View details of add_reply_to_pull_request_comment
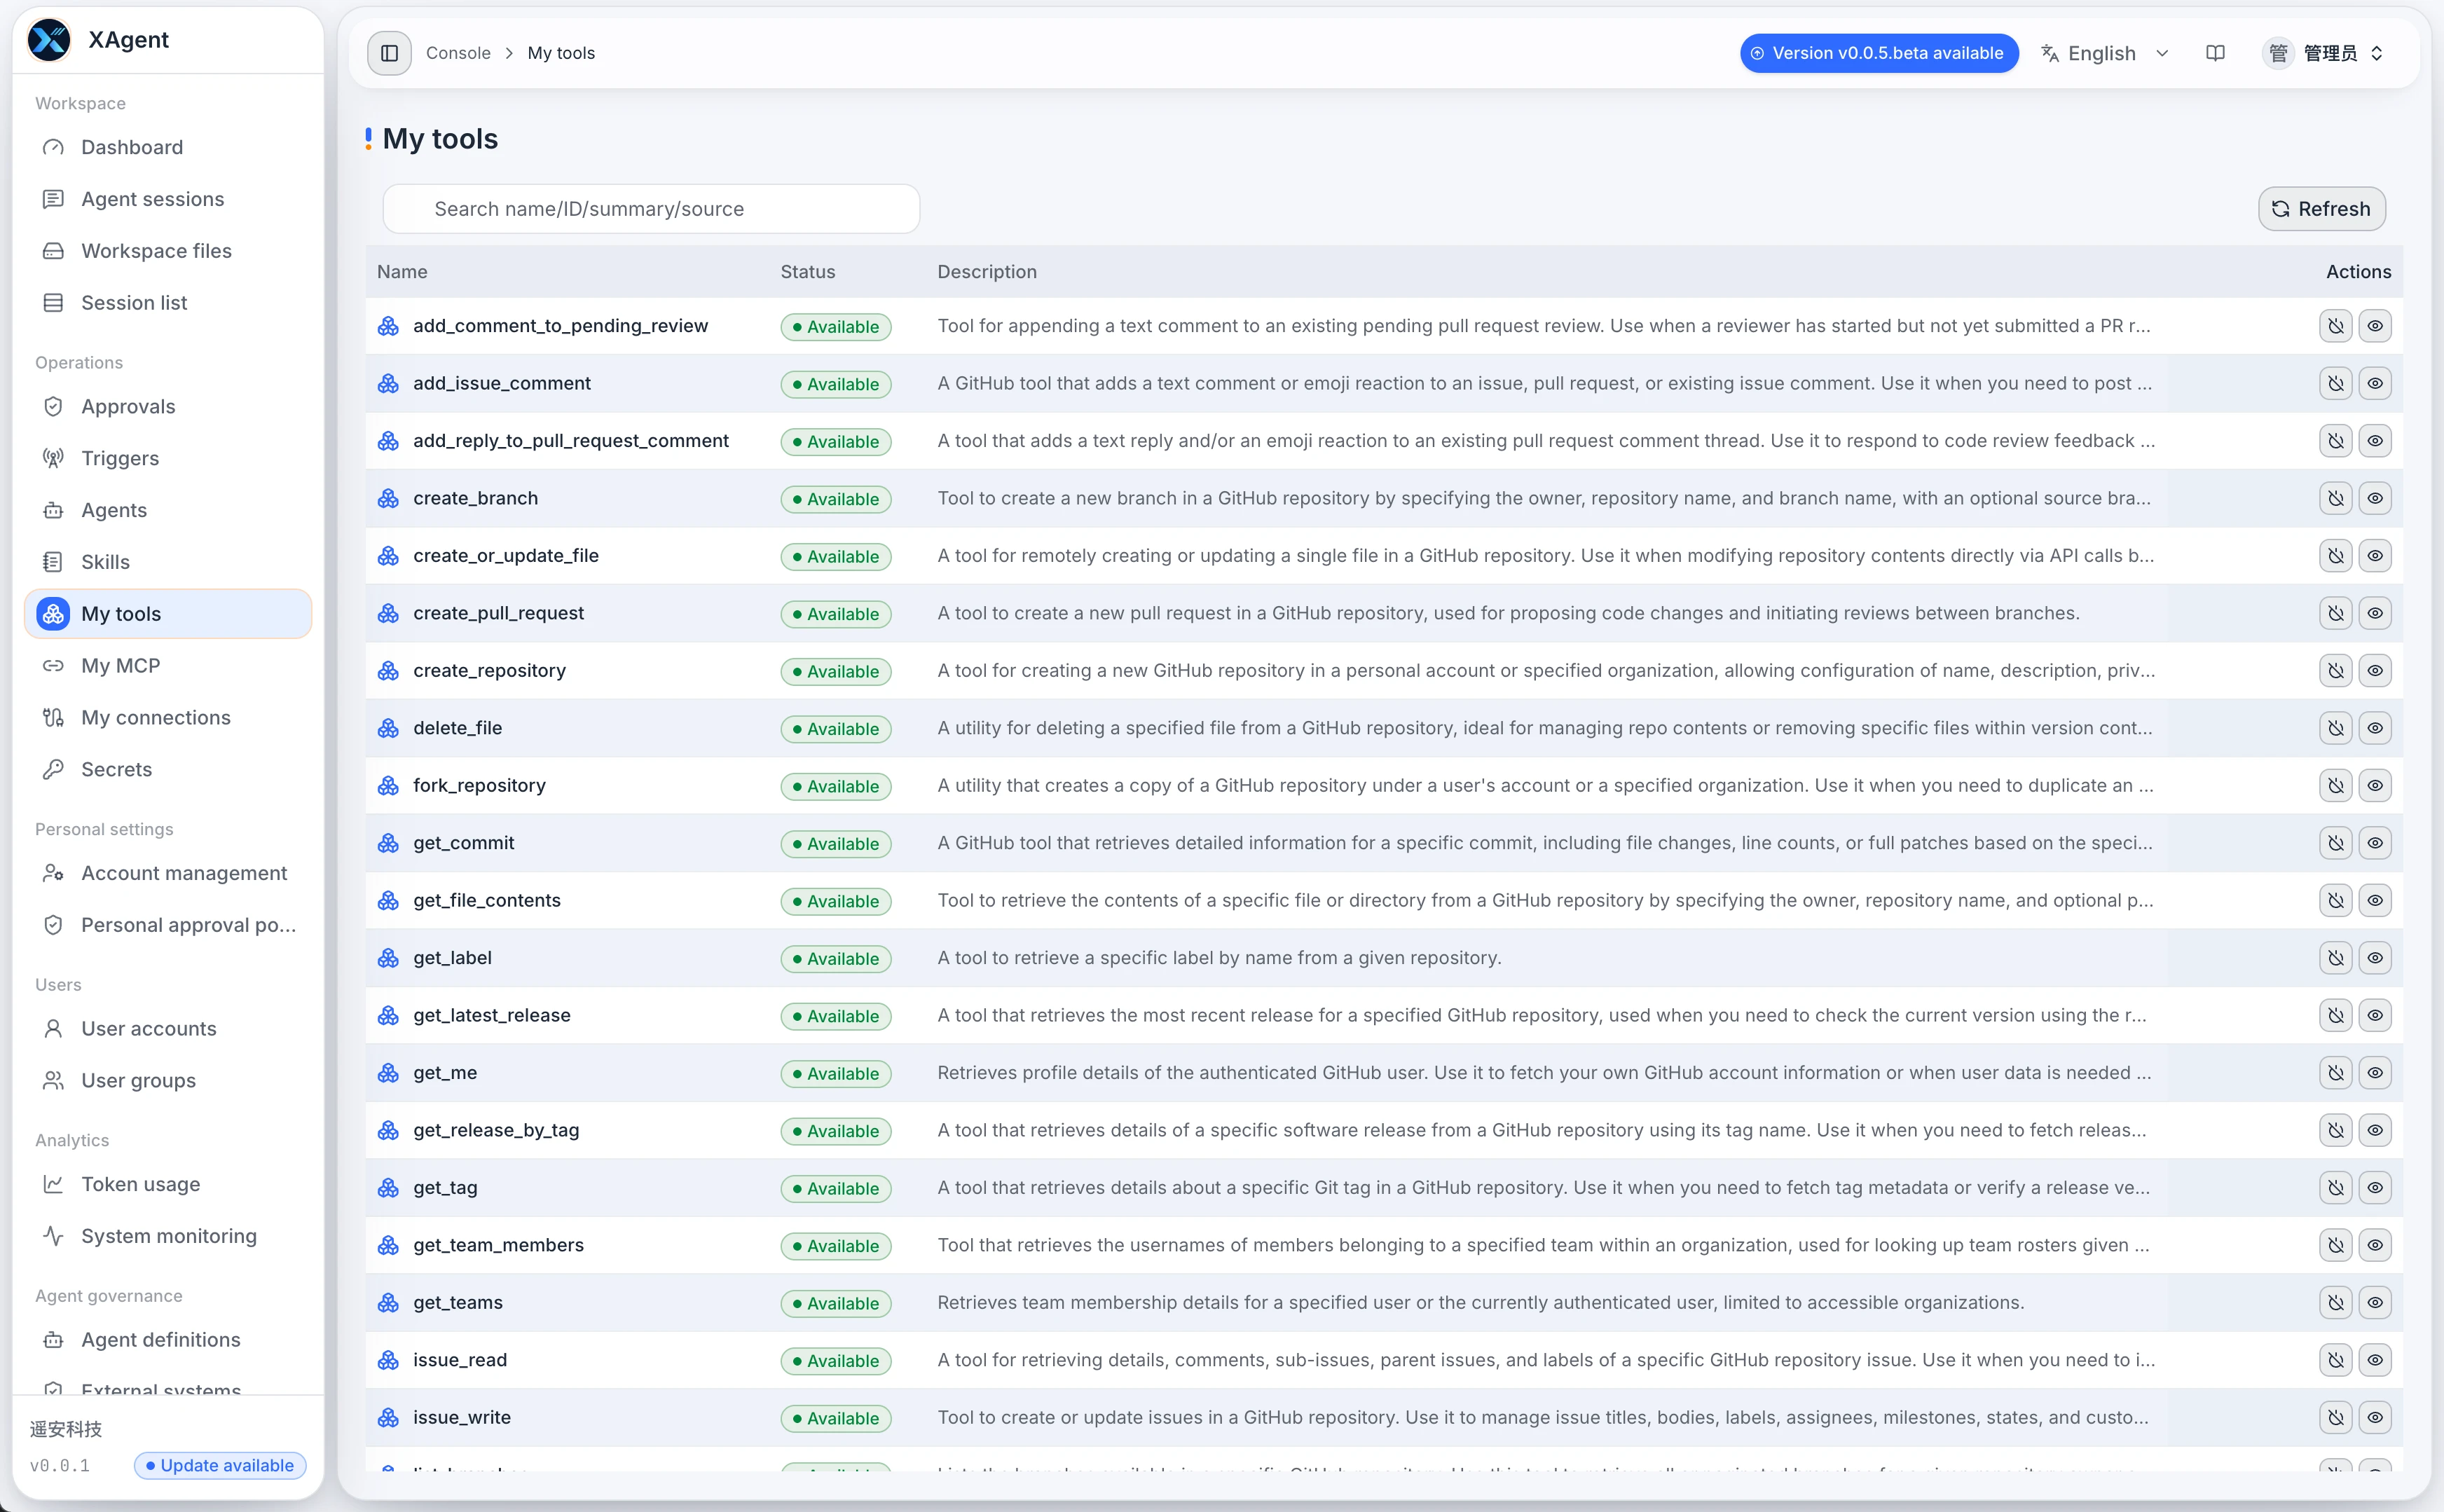This screenshot has height=1512, width=2444. (2375, 441)
